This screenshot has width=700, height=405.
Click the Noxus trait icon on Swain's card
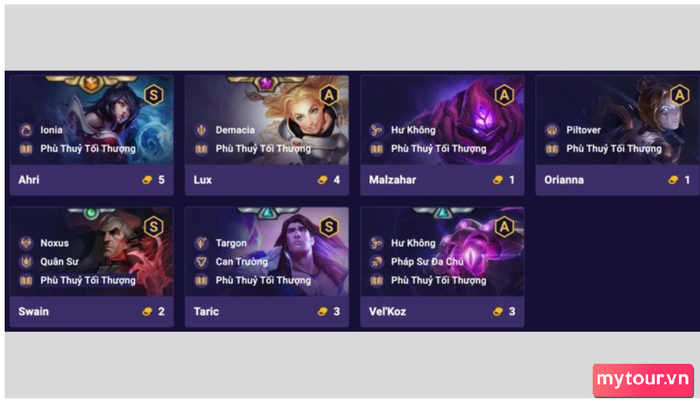pyautogui.click(x=26, y=243)
